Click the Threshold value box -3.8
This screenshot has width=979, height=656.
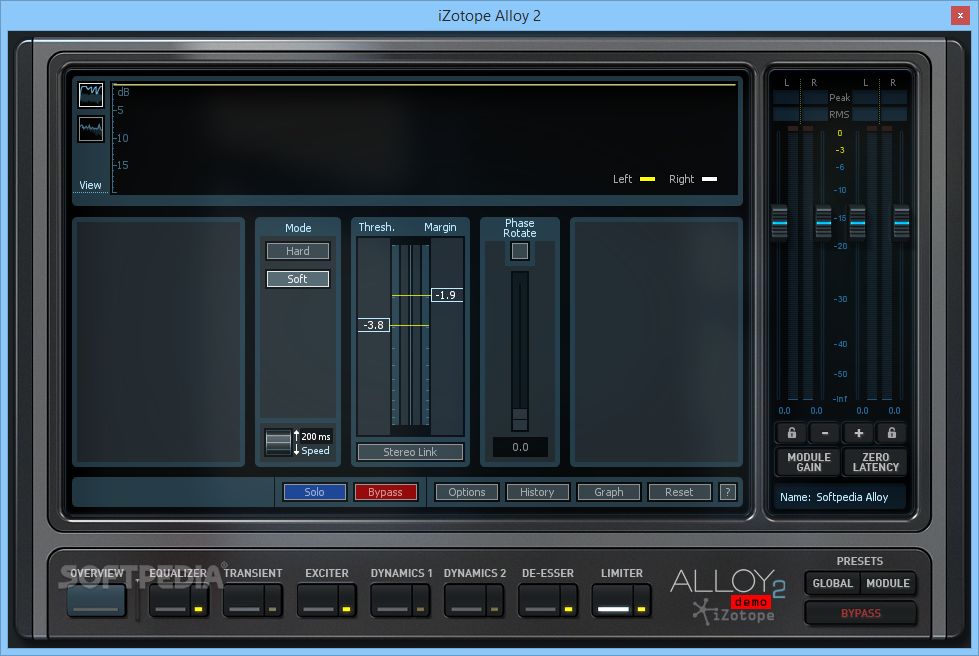[x=373, y=325]
